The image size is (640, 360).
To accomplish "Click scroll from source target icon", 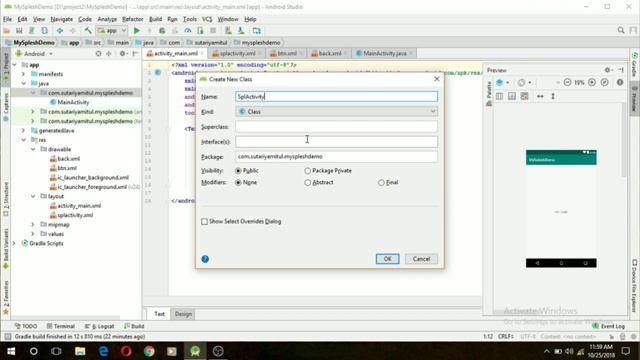I will [x=98, y=53].
